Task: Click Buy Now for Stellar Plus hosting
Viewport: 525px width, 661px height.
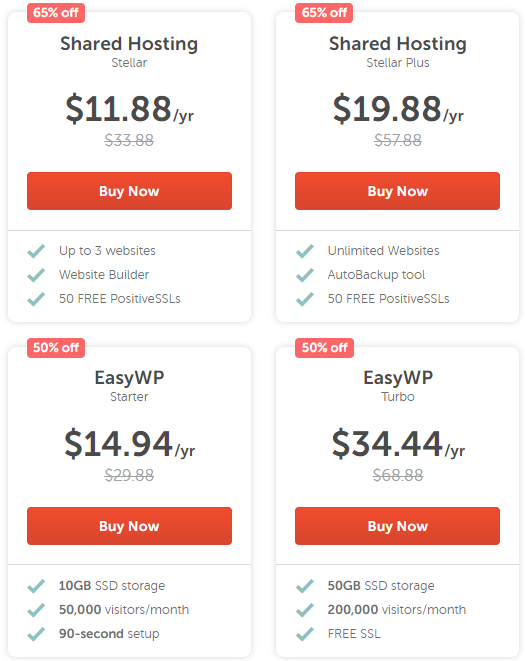Action: [397, 191]
